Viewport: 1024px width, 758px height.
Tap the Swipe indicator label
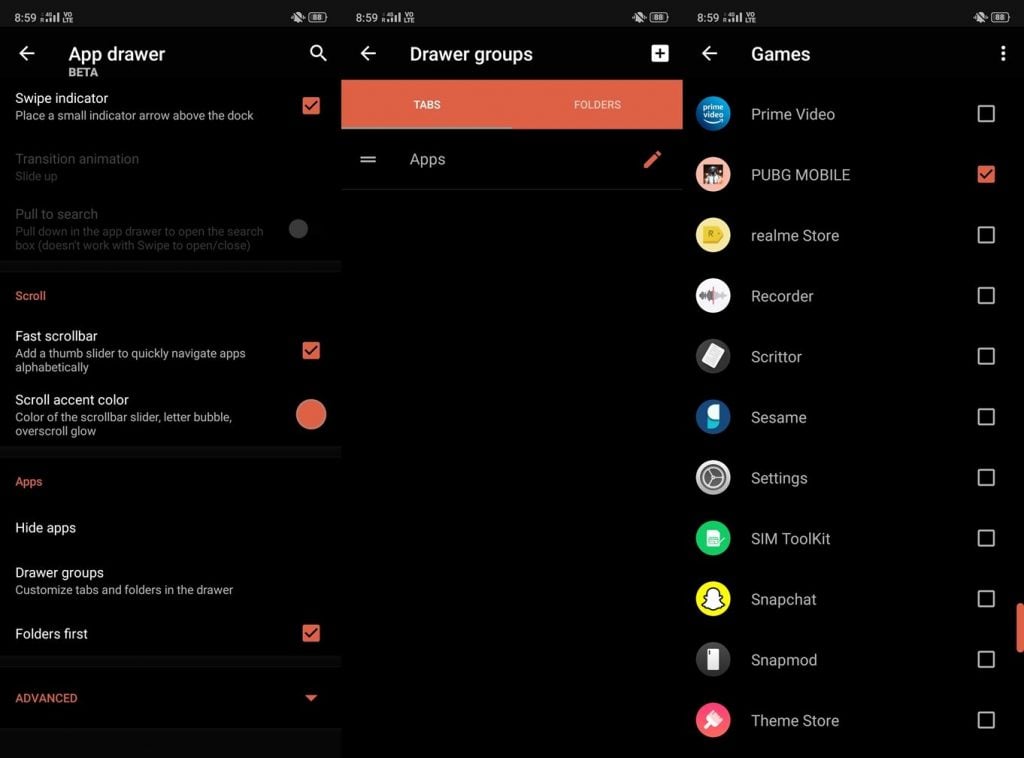tap(61, 98)
